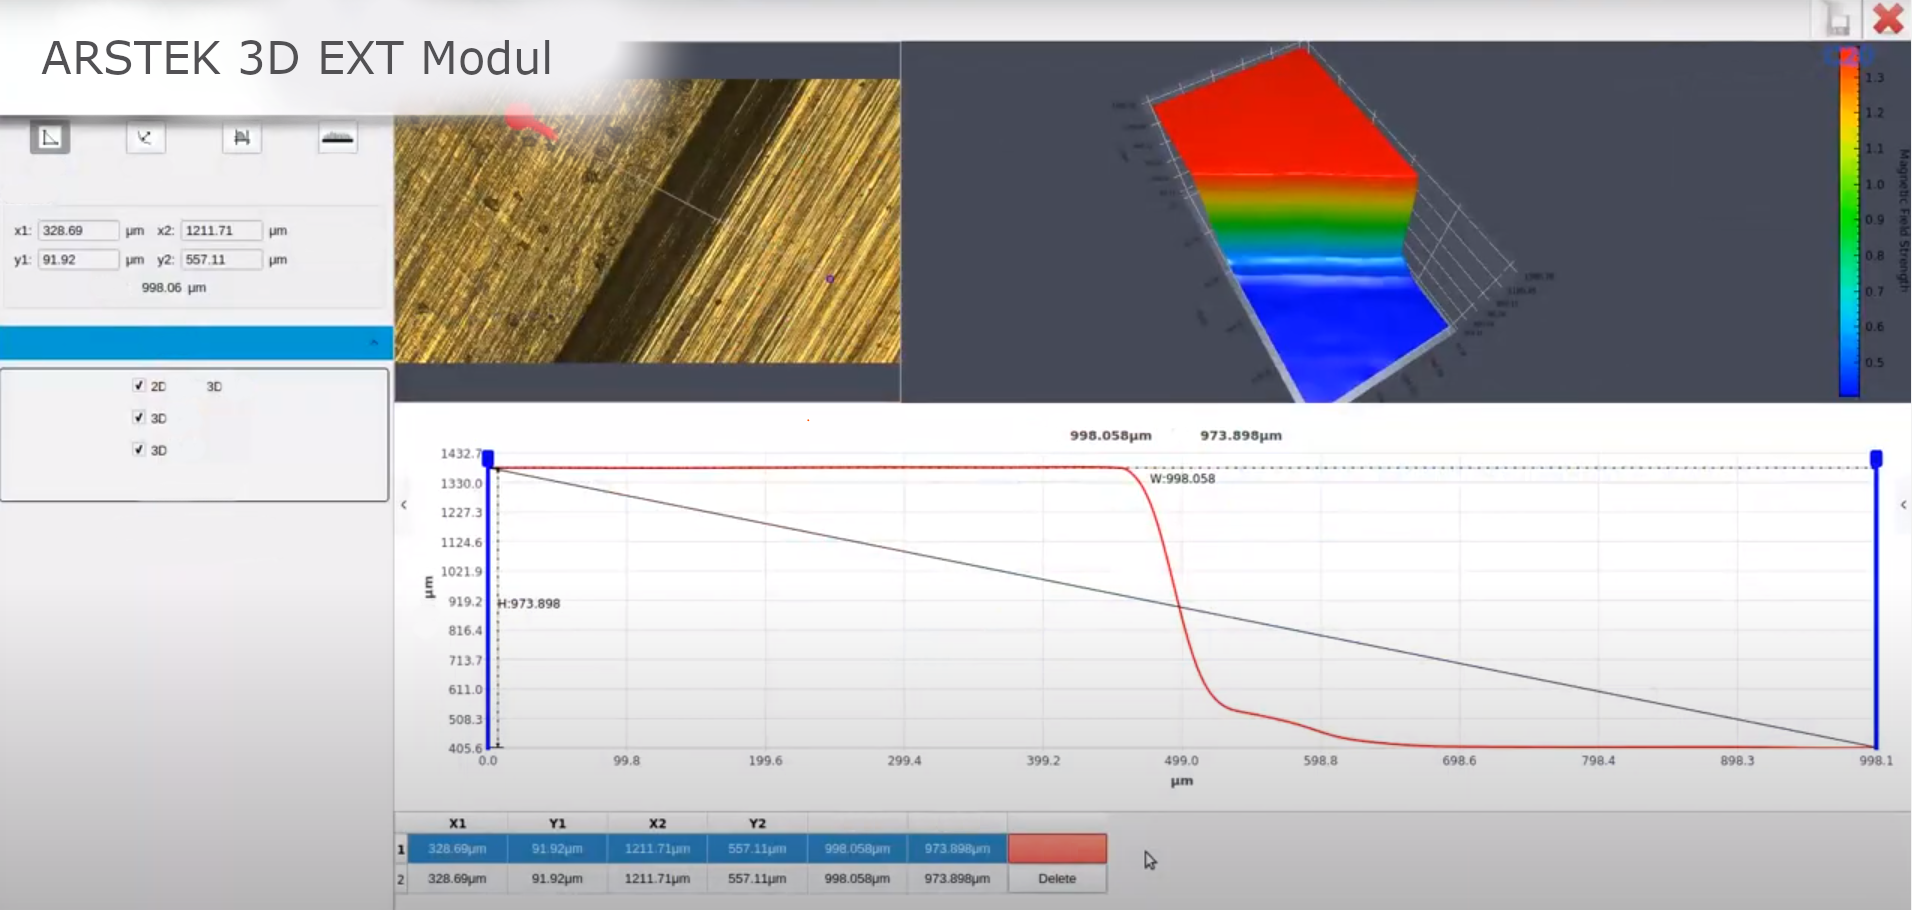The image size is (1912, 910).
Task: Close the module with the red X
Action: point(1888,19)
